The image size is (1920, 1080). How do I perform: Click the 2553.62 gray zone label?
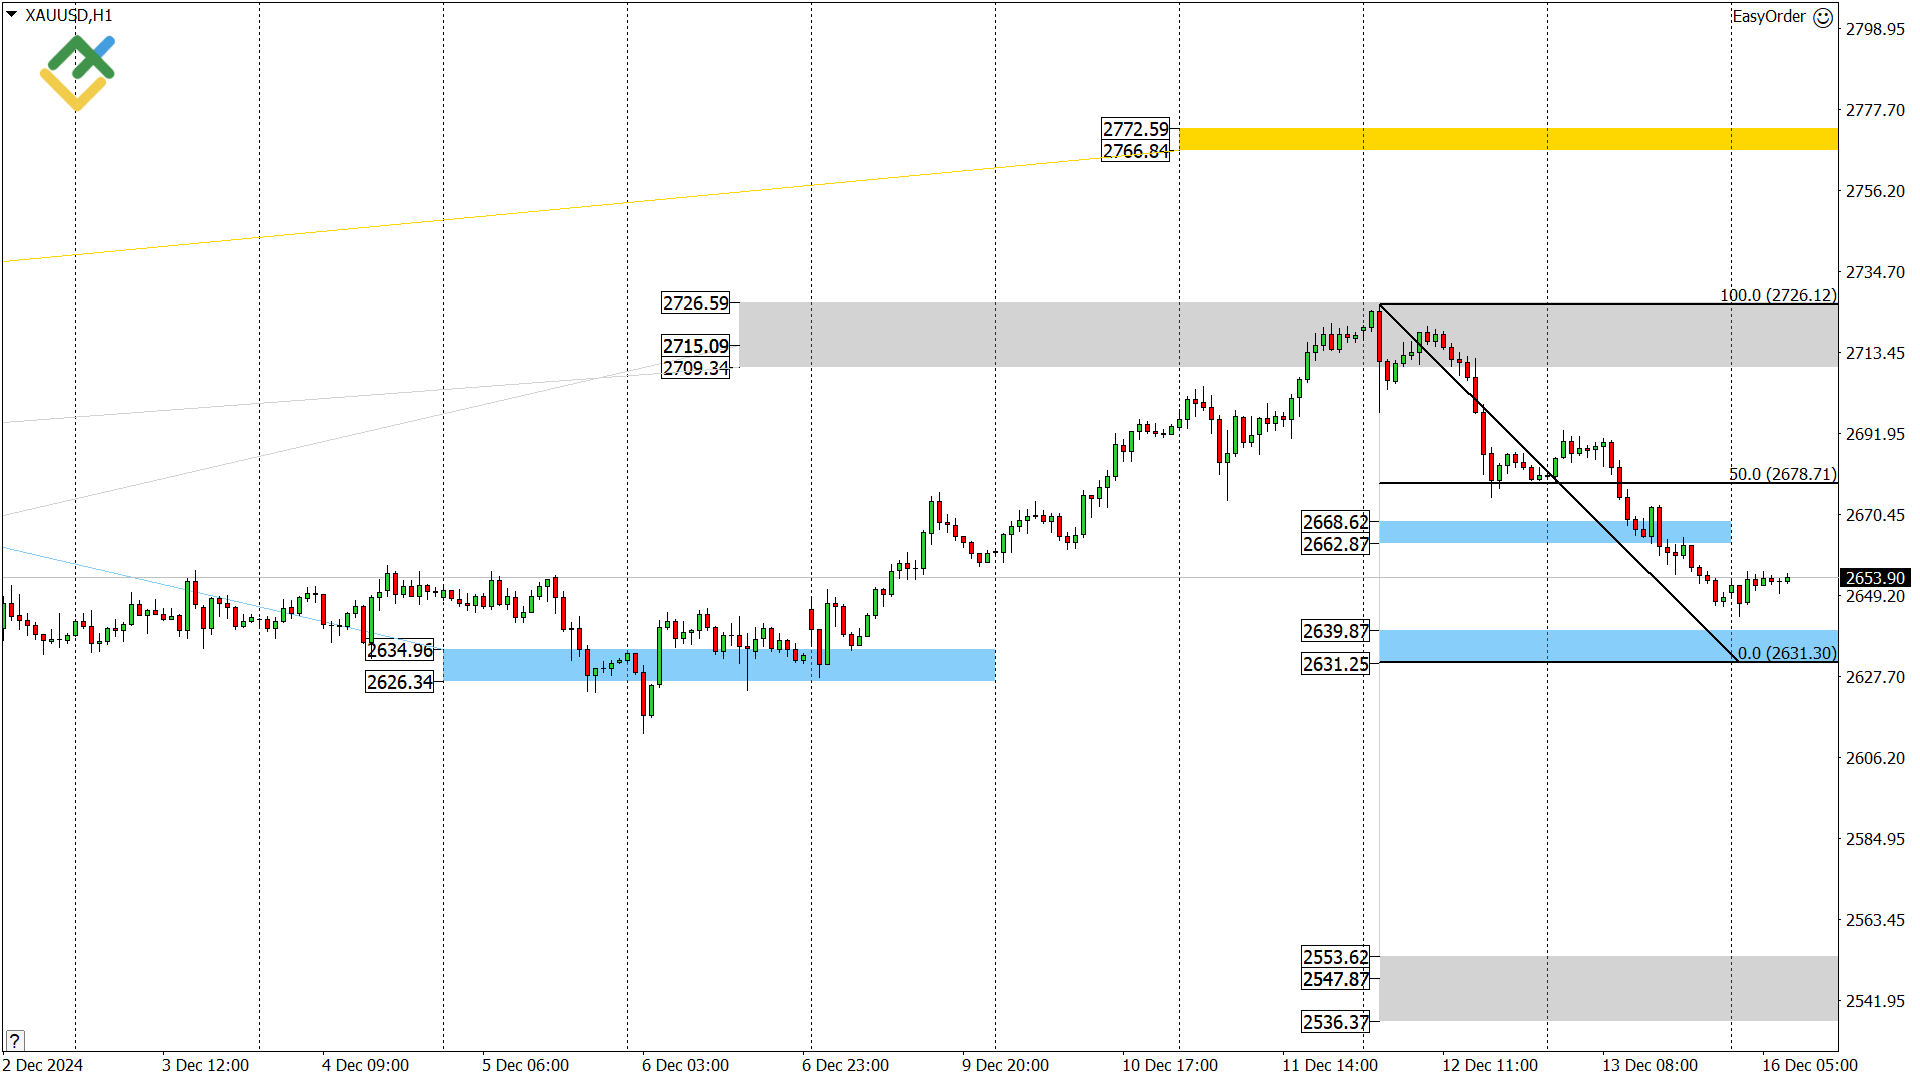(x=1335, y=957)
